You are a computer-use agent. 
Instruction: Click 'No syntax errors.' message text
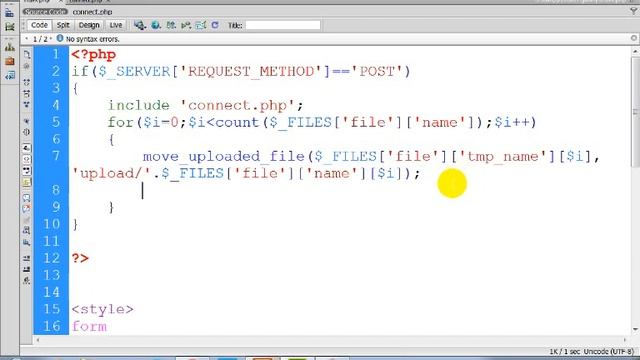pyautogui.click(x=93, y=39)
